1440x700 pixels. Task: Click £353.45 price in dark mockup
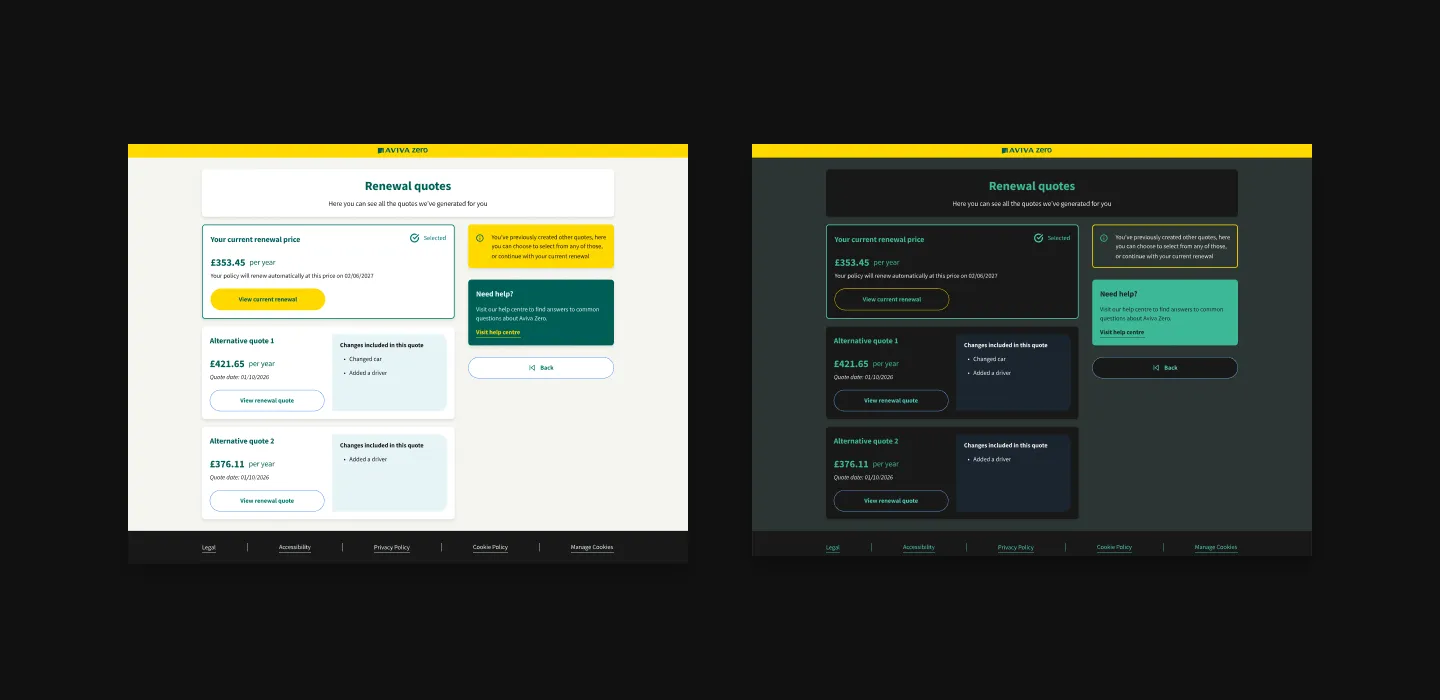[x=852, y=263]
